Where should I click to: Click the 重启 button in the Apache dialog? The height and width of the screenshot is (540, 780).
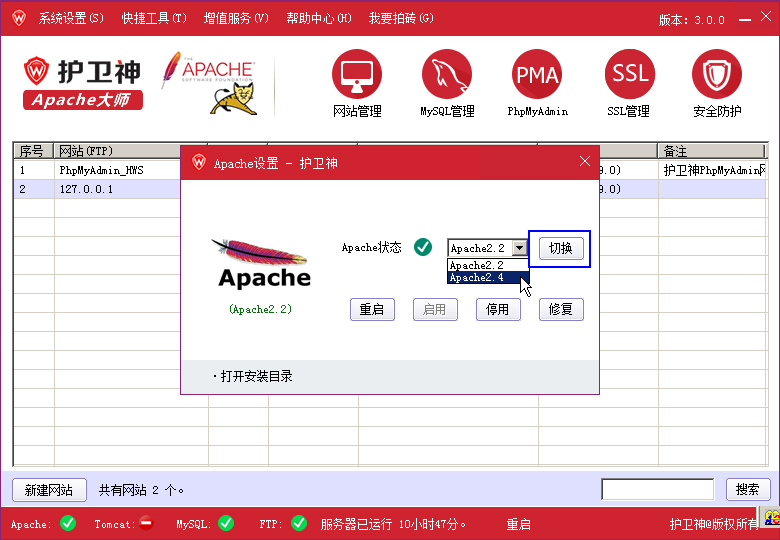click(x=372, y=309)
